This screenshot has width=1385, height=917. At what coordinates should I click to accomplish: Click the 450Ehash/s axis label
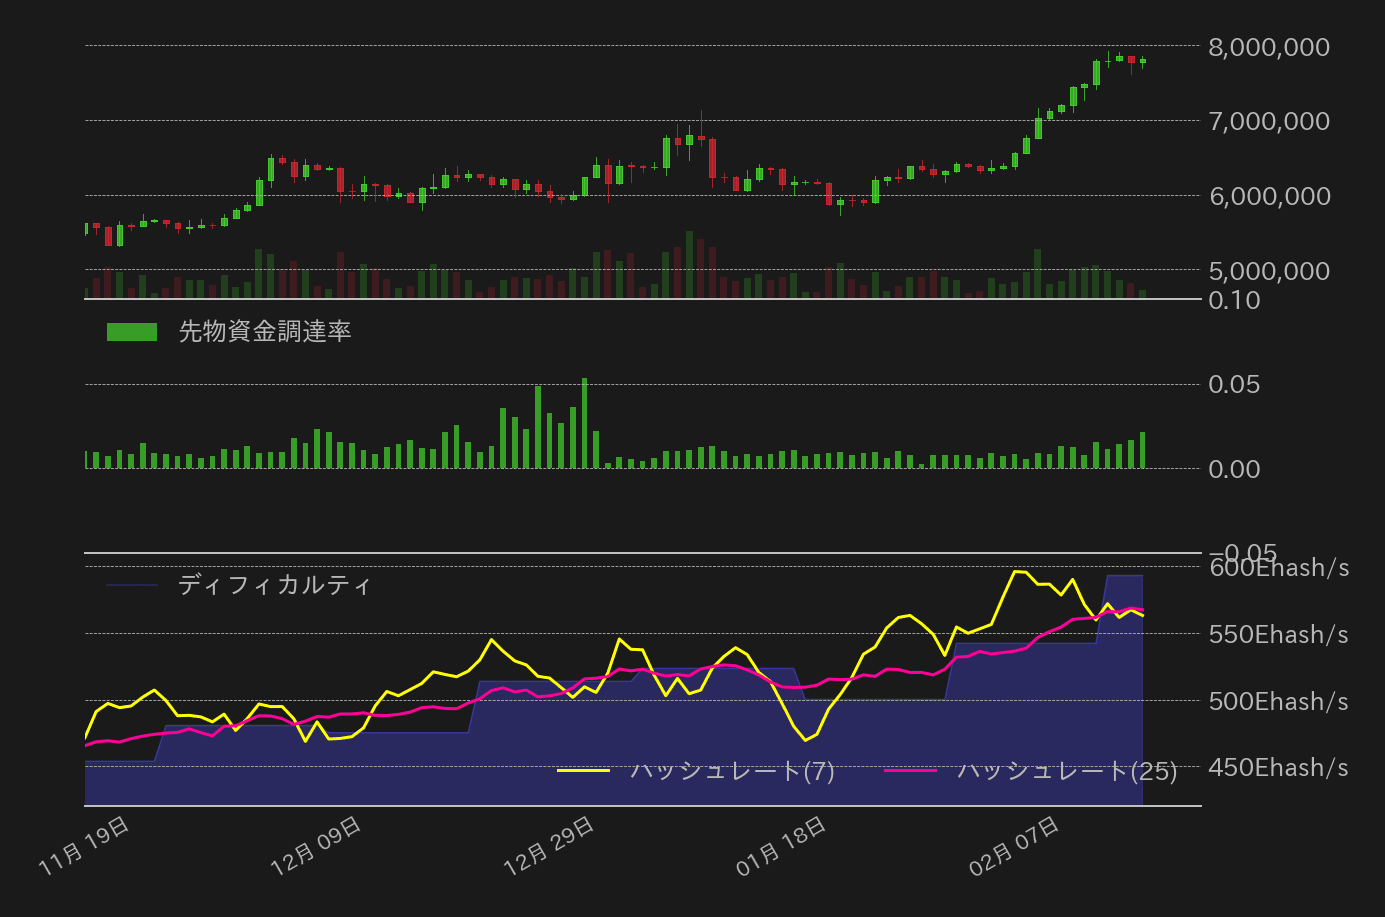(x=1279, y=768)
